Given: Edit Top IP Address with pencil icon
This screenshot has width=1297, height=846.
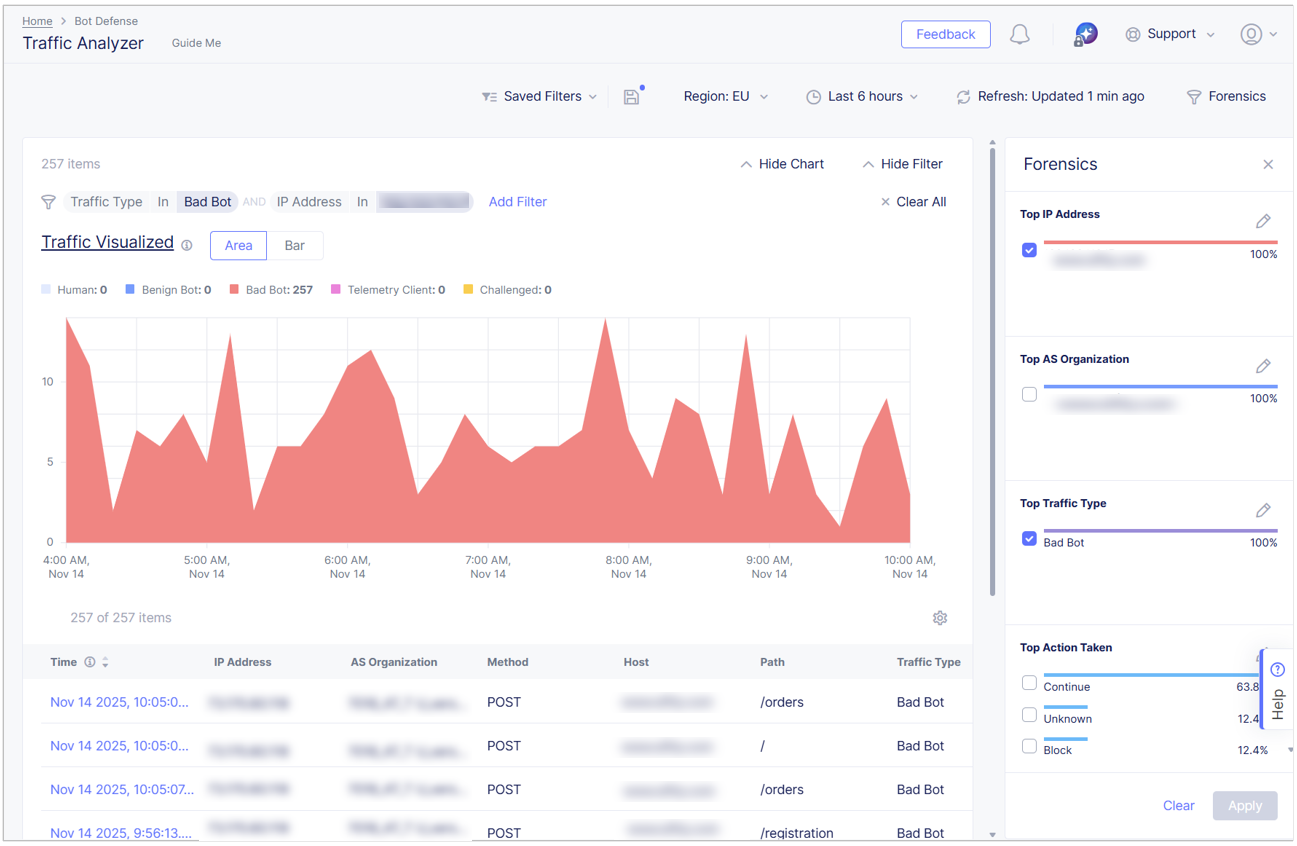Looking at the screenshot, I should tap(1263, 221).
